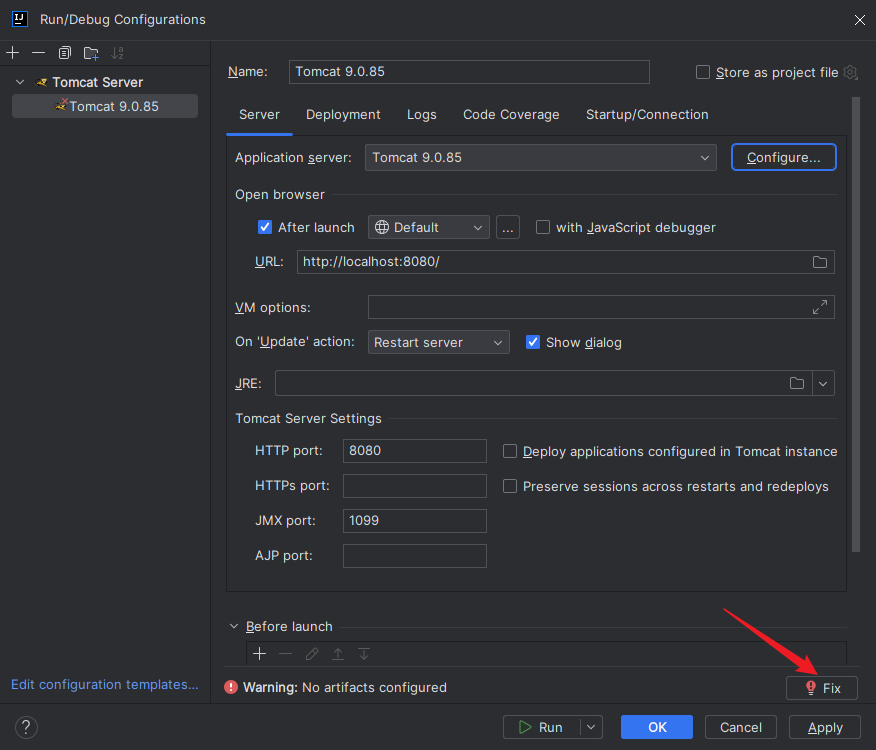Switch to the Code Coverage tab
Image resolution: width=876 pixels, height=750 pixels.
coord(511,115)
